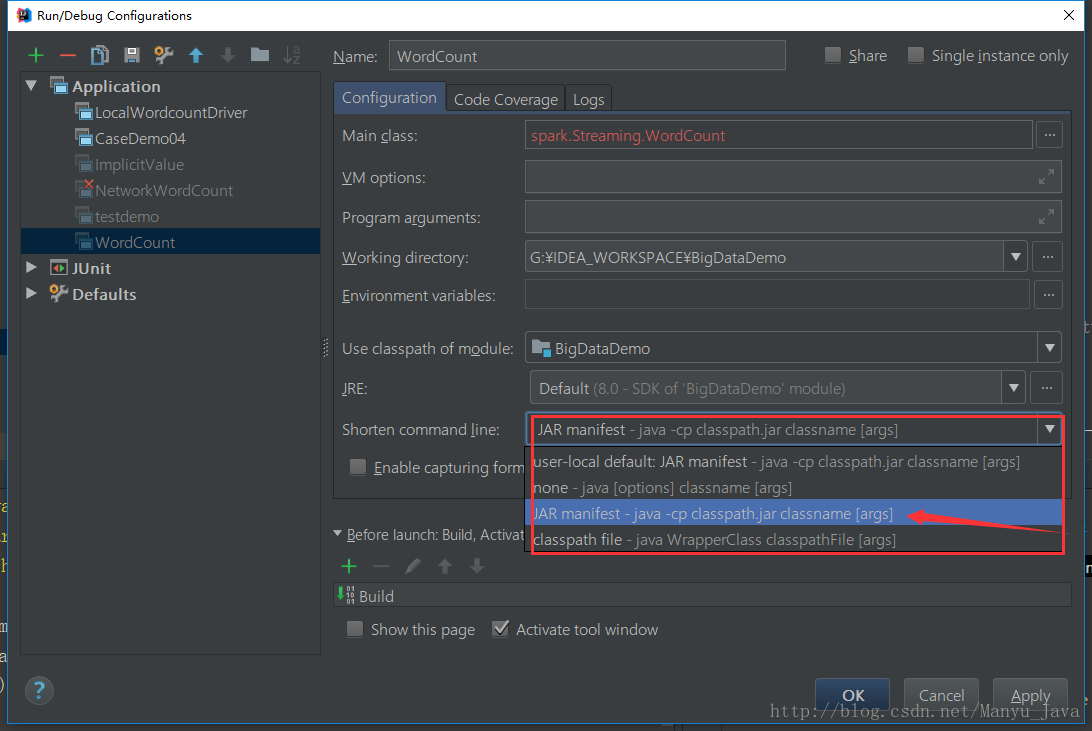This screenshot has height=731, width=1092.
Task: Open JRE browse ellipsis button
Action: point(1047,388)
